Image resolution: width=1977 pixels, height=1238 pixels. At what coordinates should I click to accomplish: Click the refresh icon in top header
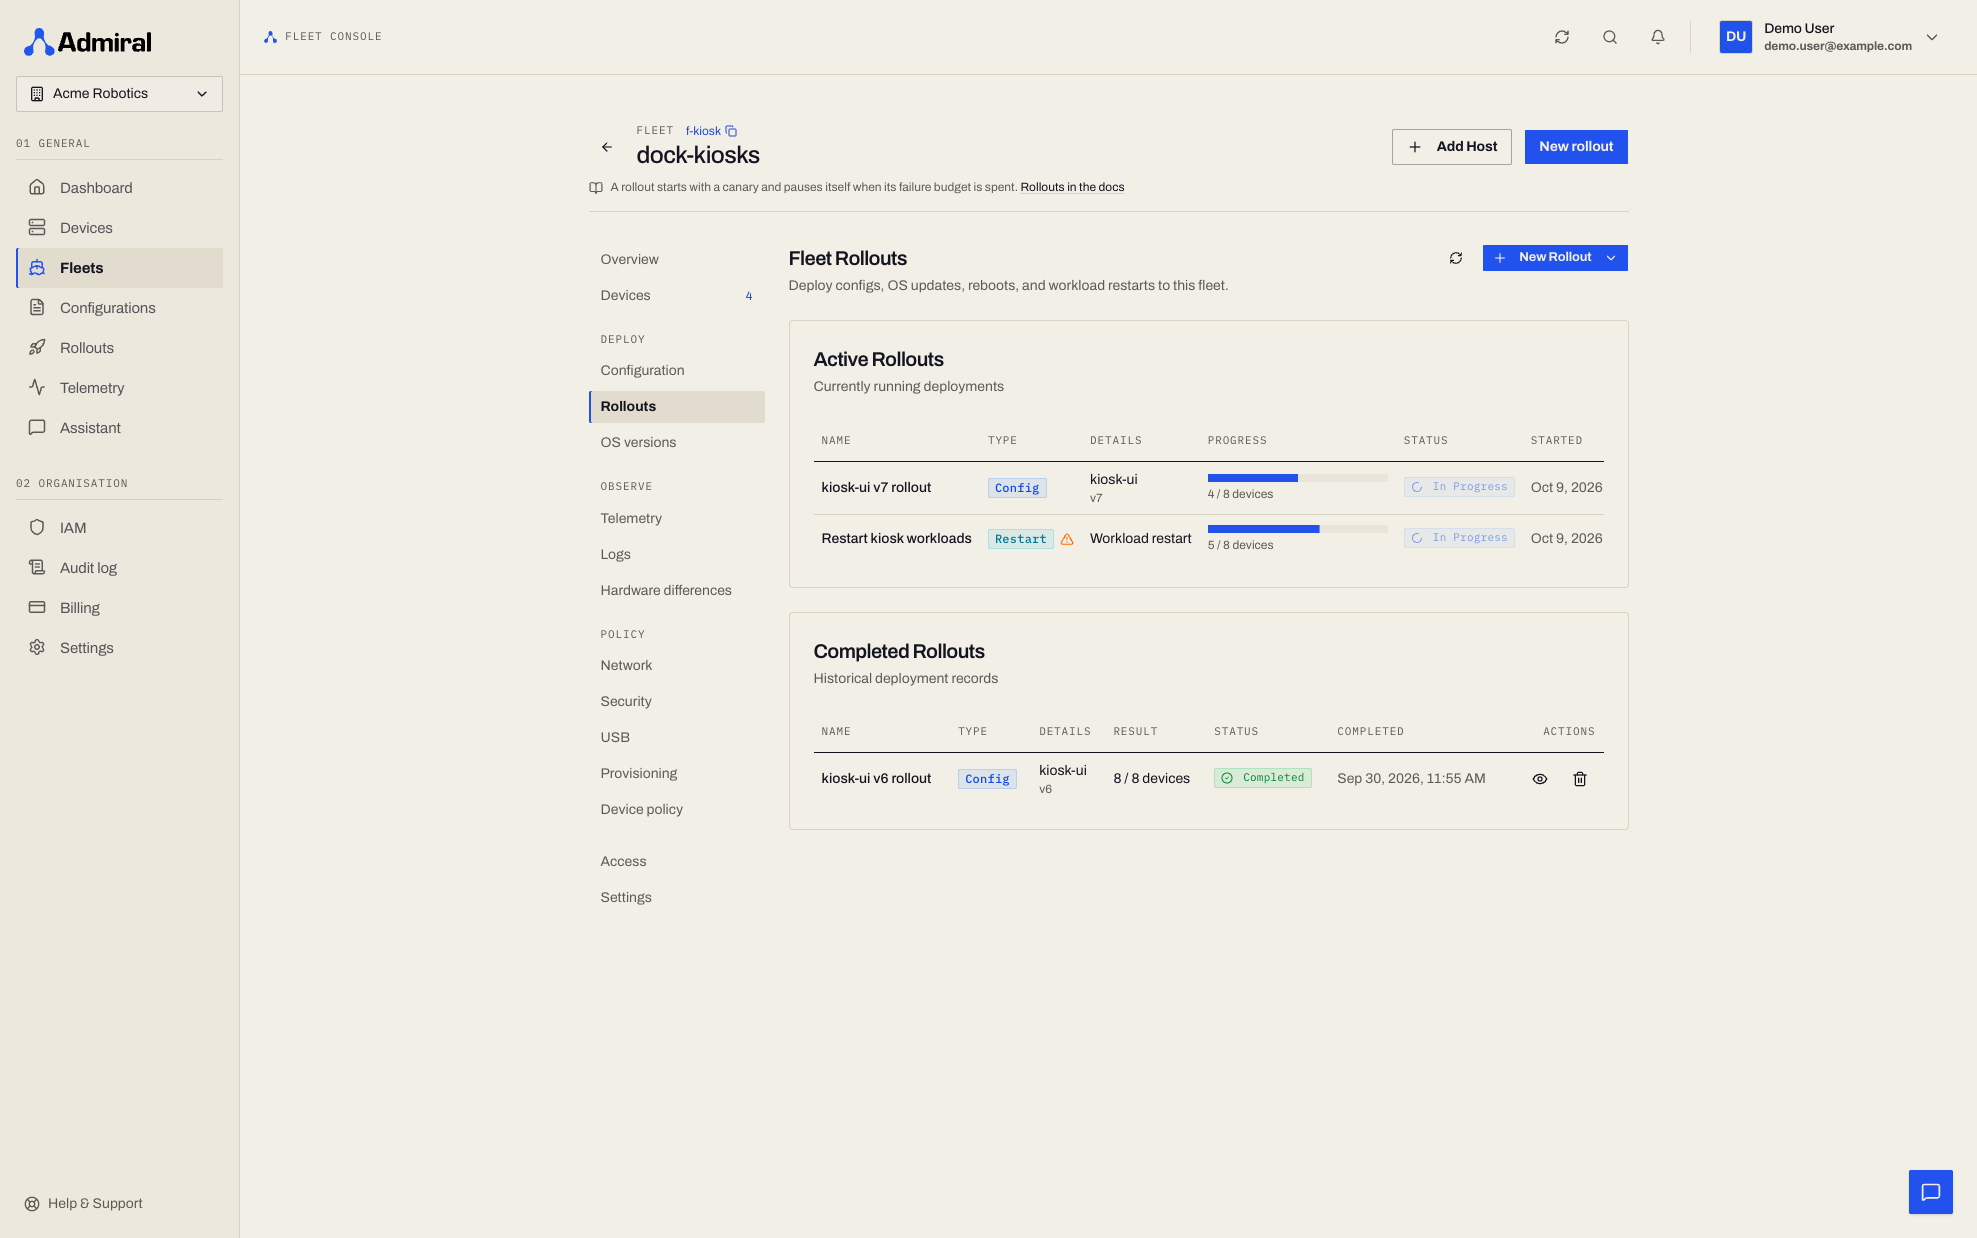tap(1562, 37)
